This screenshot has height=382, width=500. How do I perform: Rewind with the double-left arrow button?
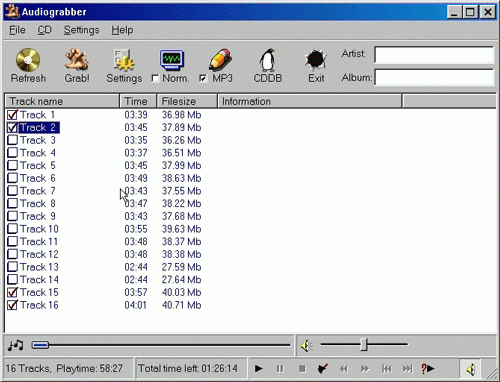[344, 369]
